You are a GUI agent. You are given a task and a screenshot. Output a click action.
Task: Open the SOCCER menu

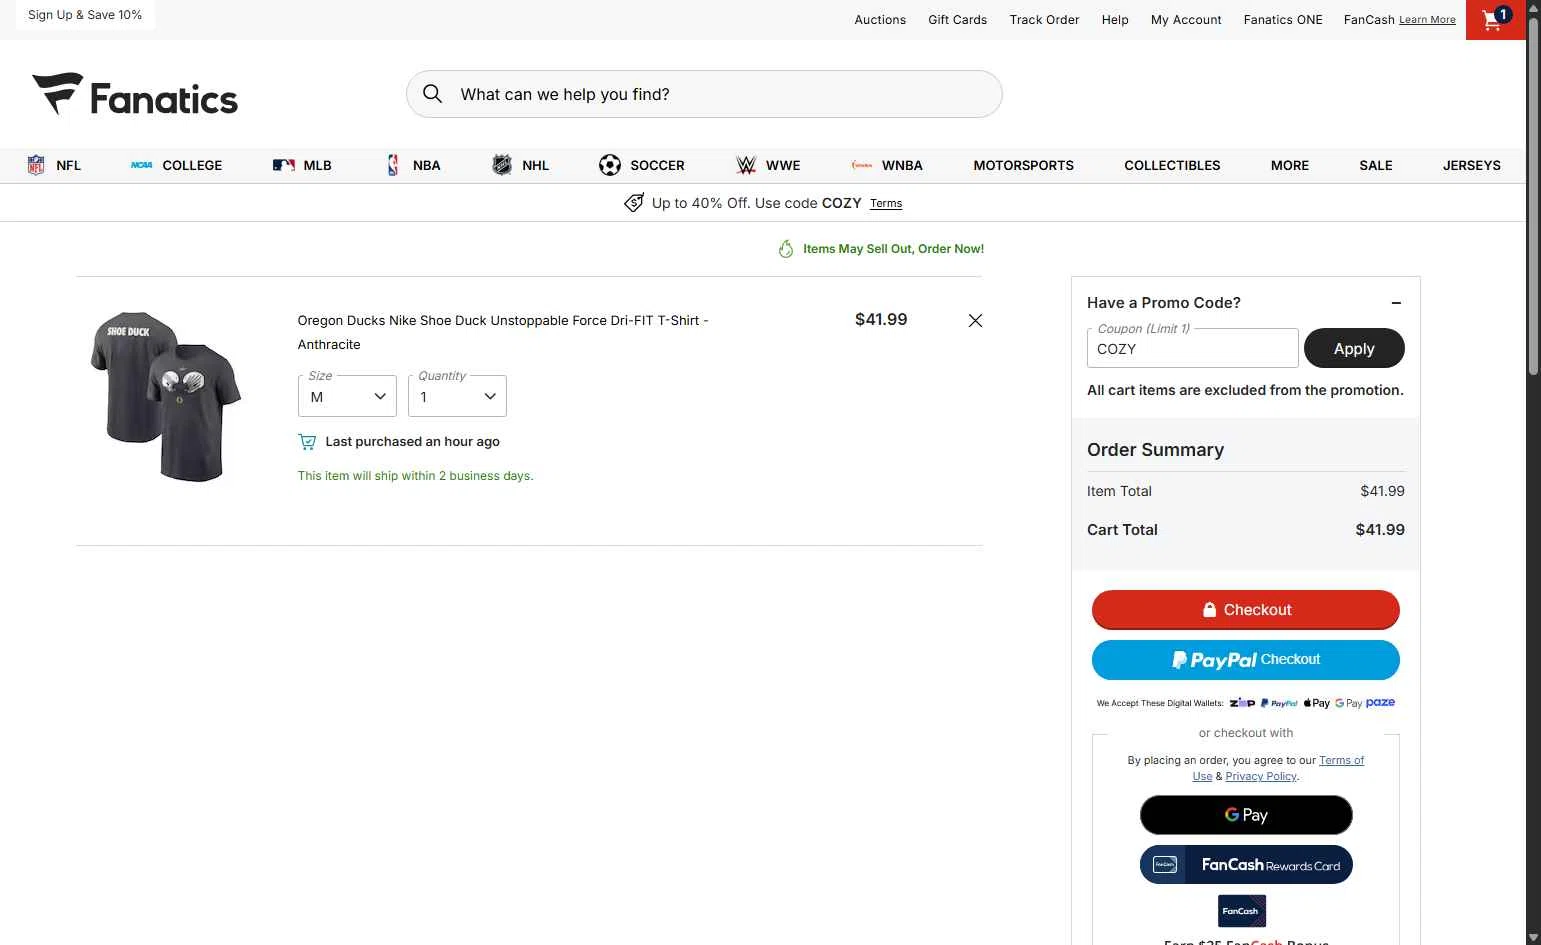(x=657, y=165)
